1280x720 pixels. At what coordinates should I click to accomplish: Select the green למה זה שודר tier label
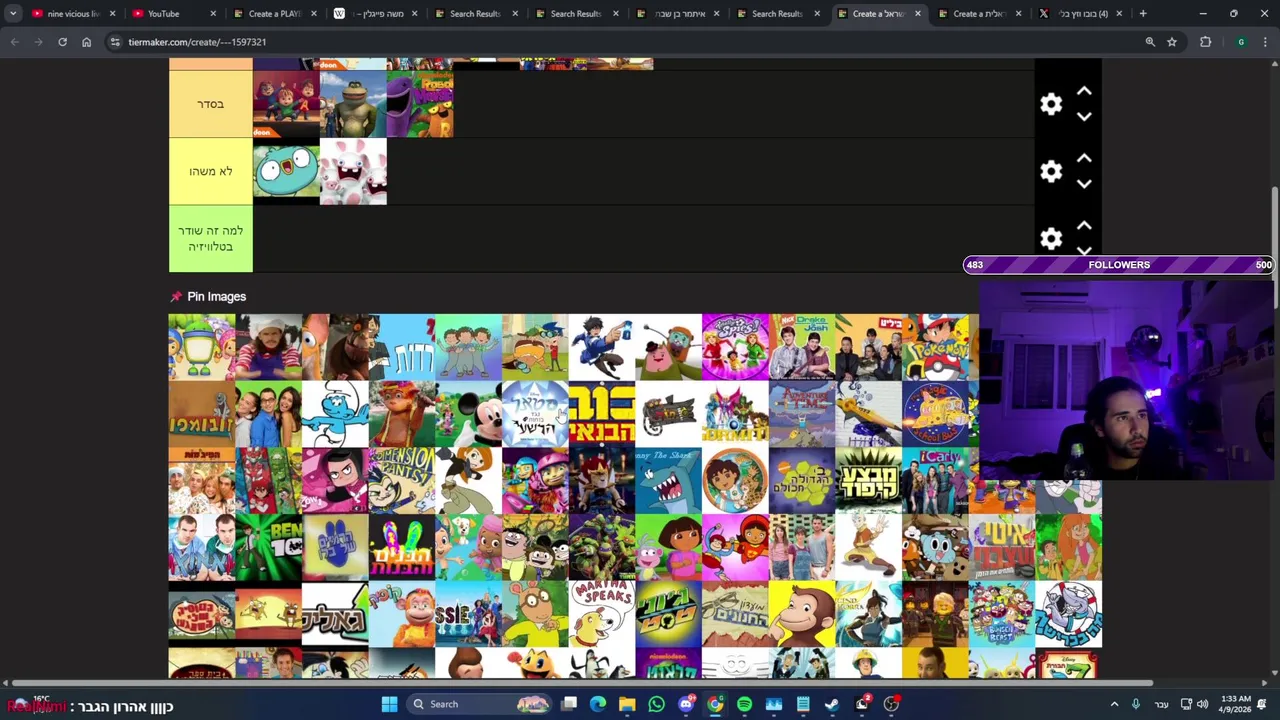coord(210,238)
